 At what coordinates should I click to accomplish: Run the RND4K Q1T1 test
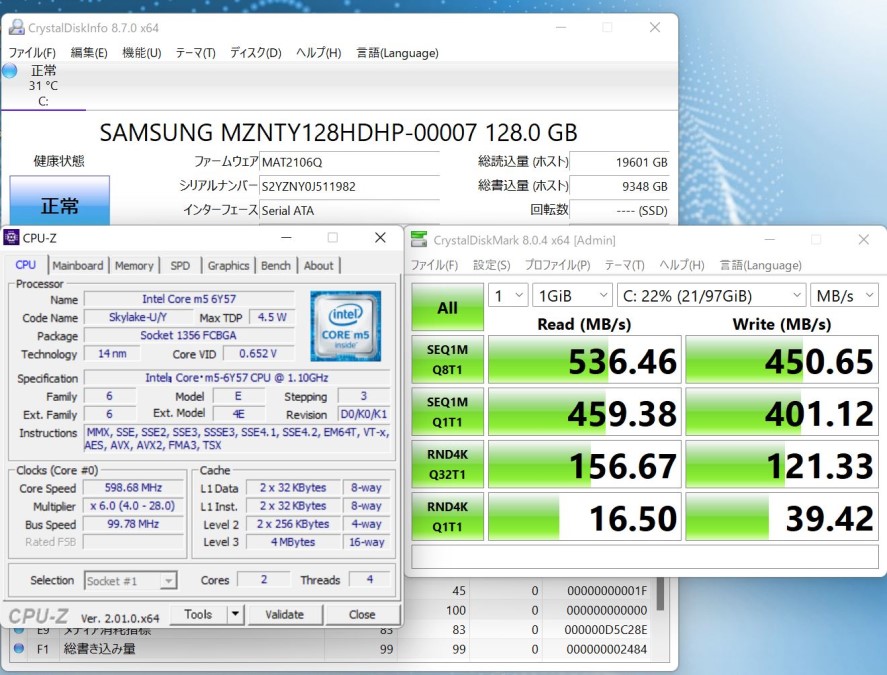447,517
